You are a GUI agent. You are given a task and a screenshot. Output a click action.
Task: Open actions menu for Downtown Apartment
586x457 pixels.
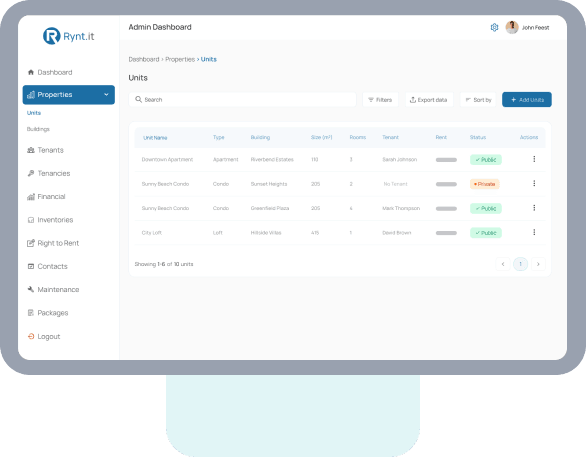click(x=534, y=159)
